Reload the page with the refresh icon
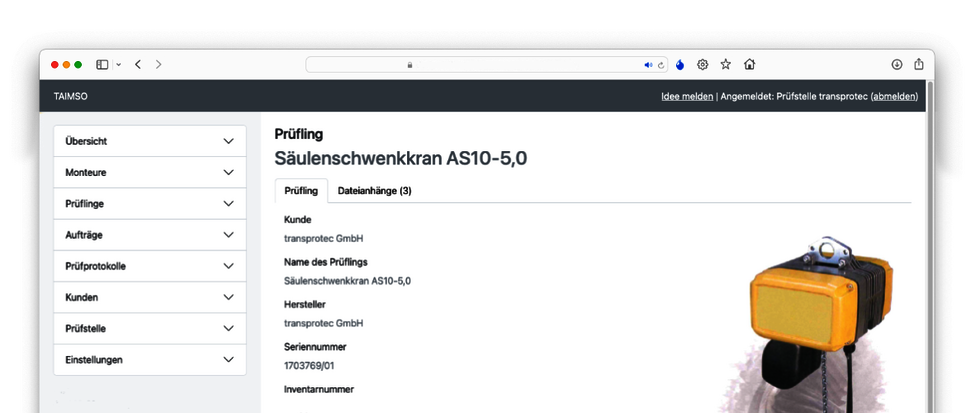966x413 pixels. click(x=661, y=65)
